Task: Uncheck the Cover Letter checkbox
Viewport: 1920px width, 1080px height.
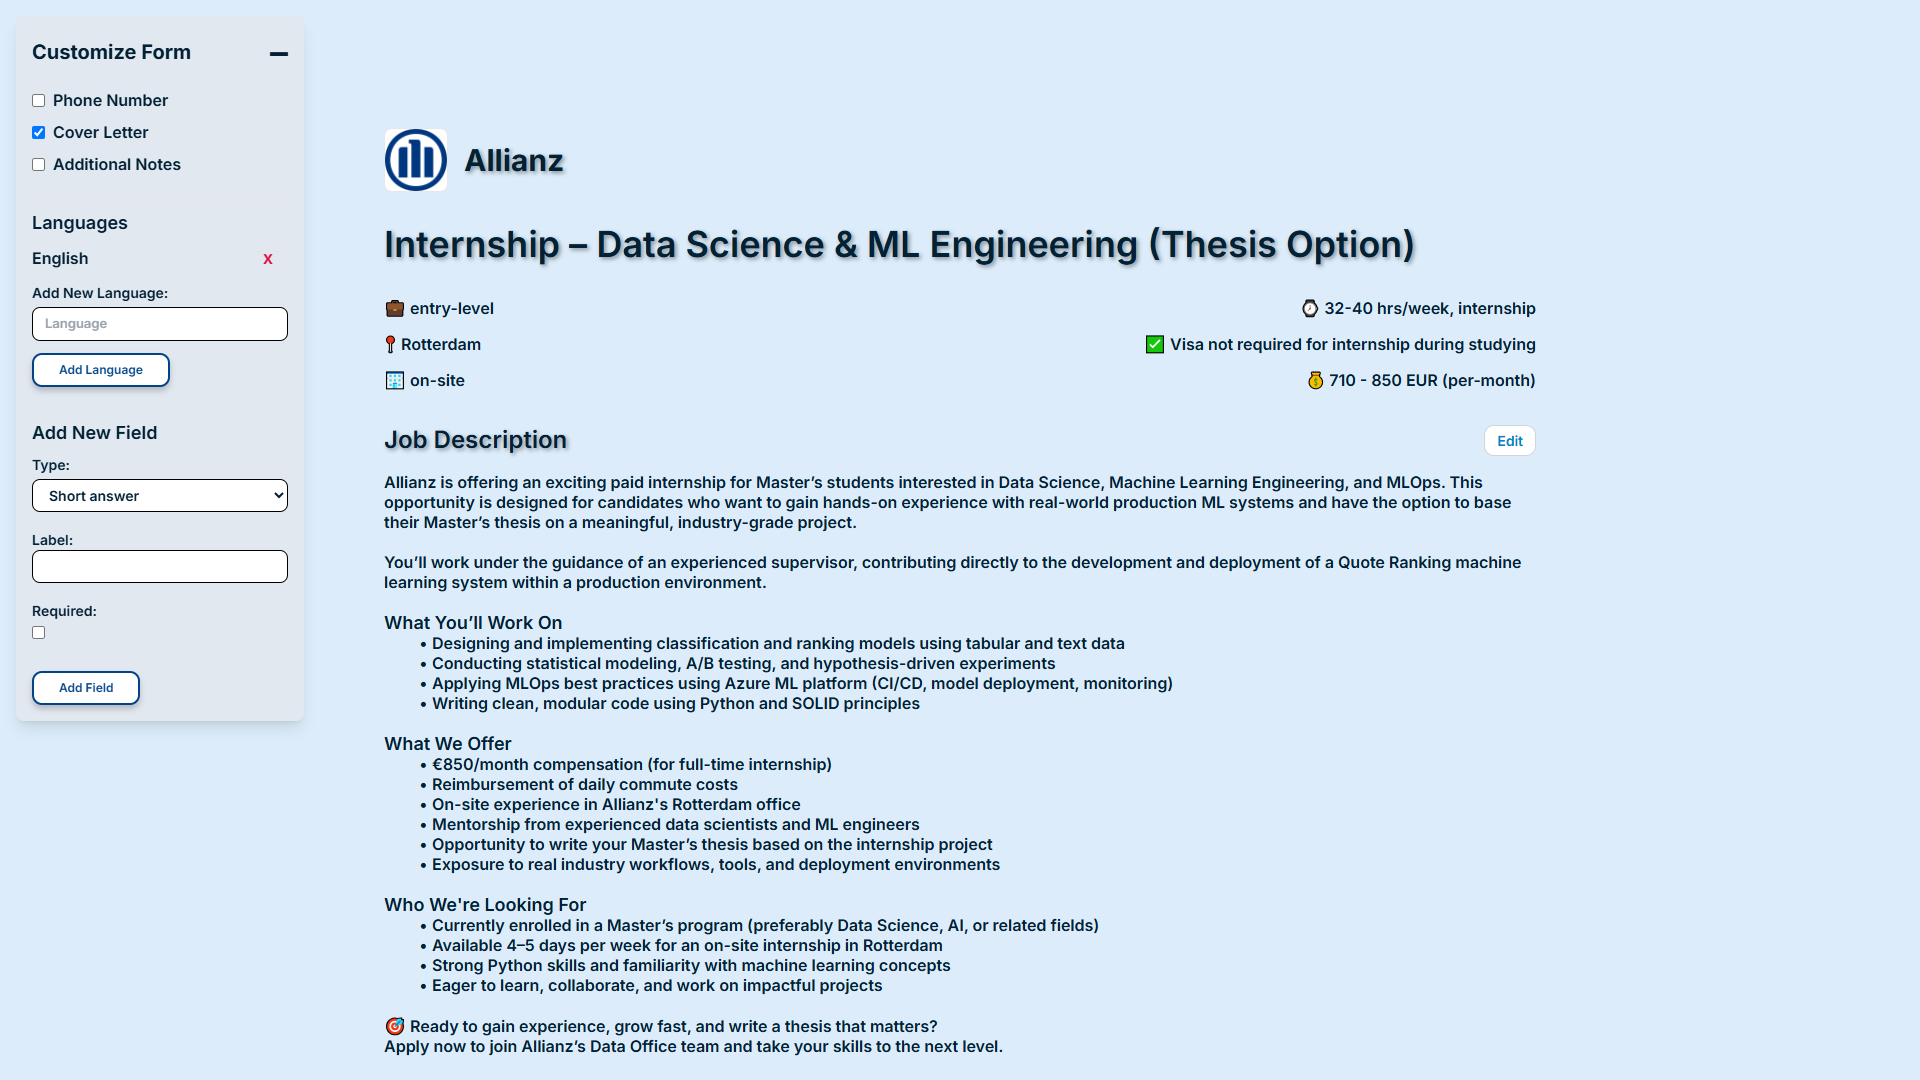Action: (38, 133)
